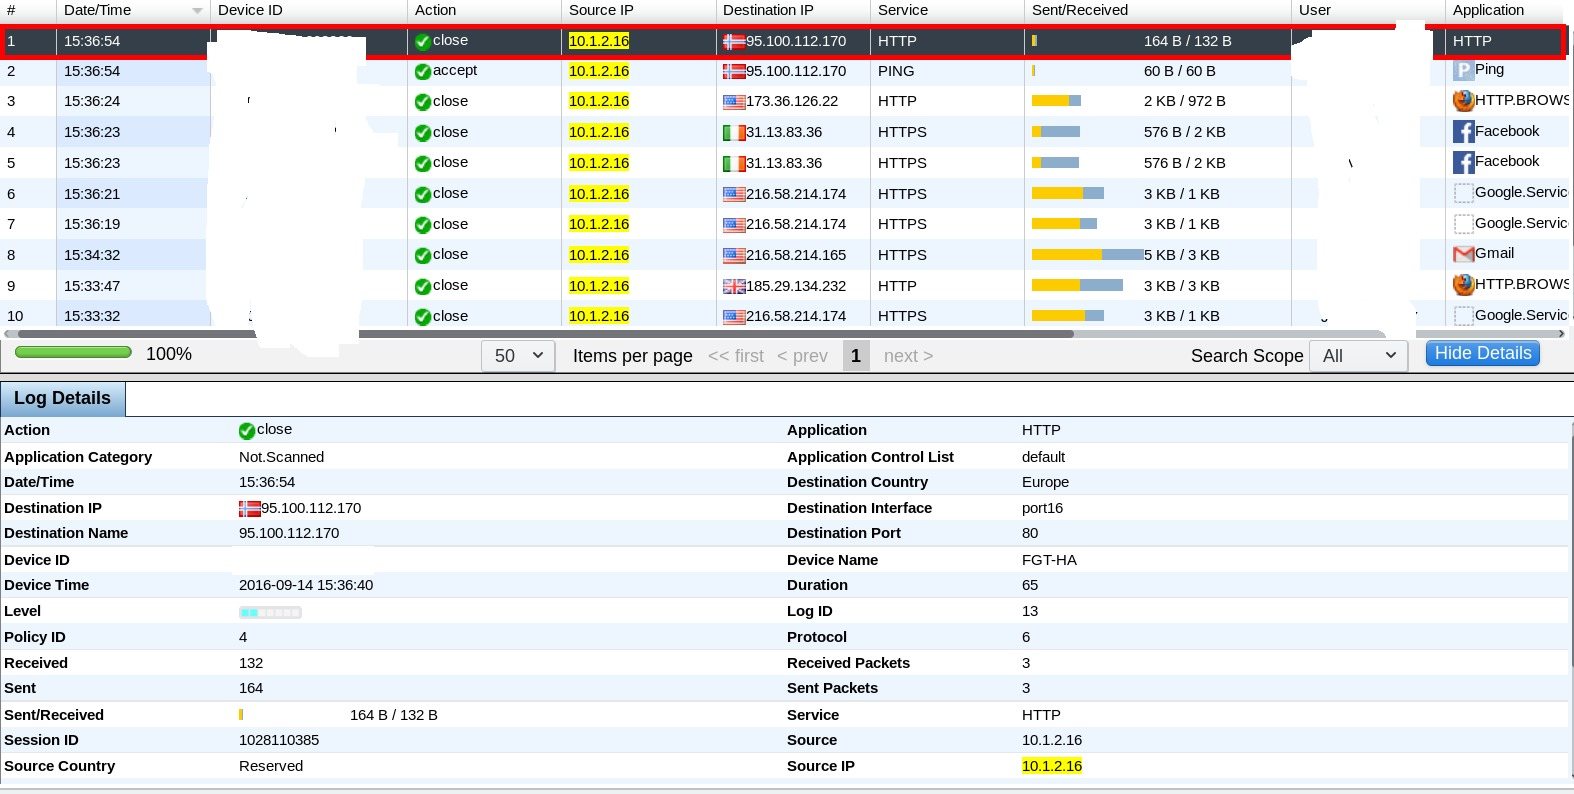The width and height of the screenshot is (1574, 794).
Task: Click the Google.Services icon in row 6
Action: tap(1463, 193)
